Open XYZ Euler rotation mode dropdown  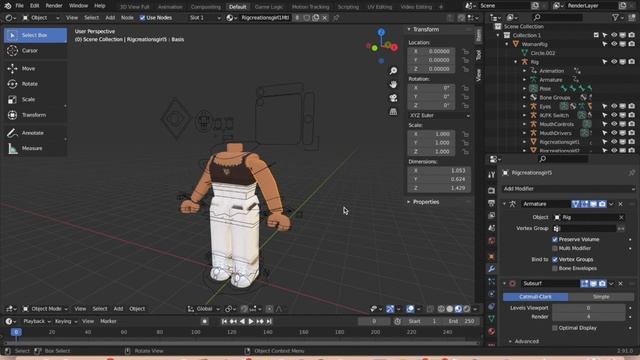pyautogui.click(x=439, y=116)
